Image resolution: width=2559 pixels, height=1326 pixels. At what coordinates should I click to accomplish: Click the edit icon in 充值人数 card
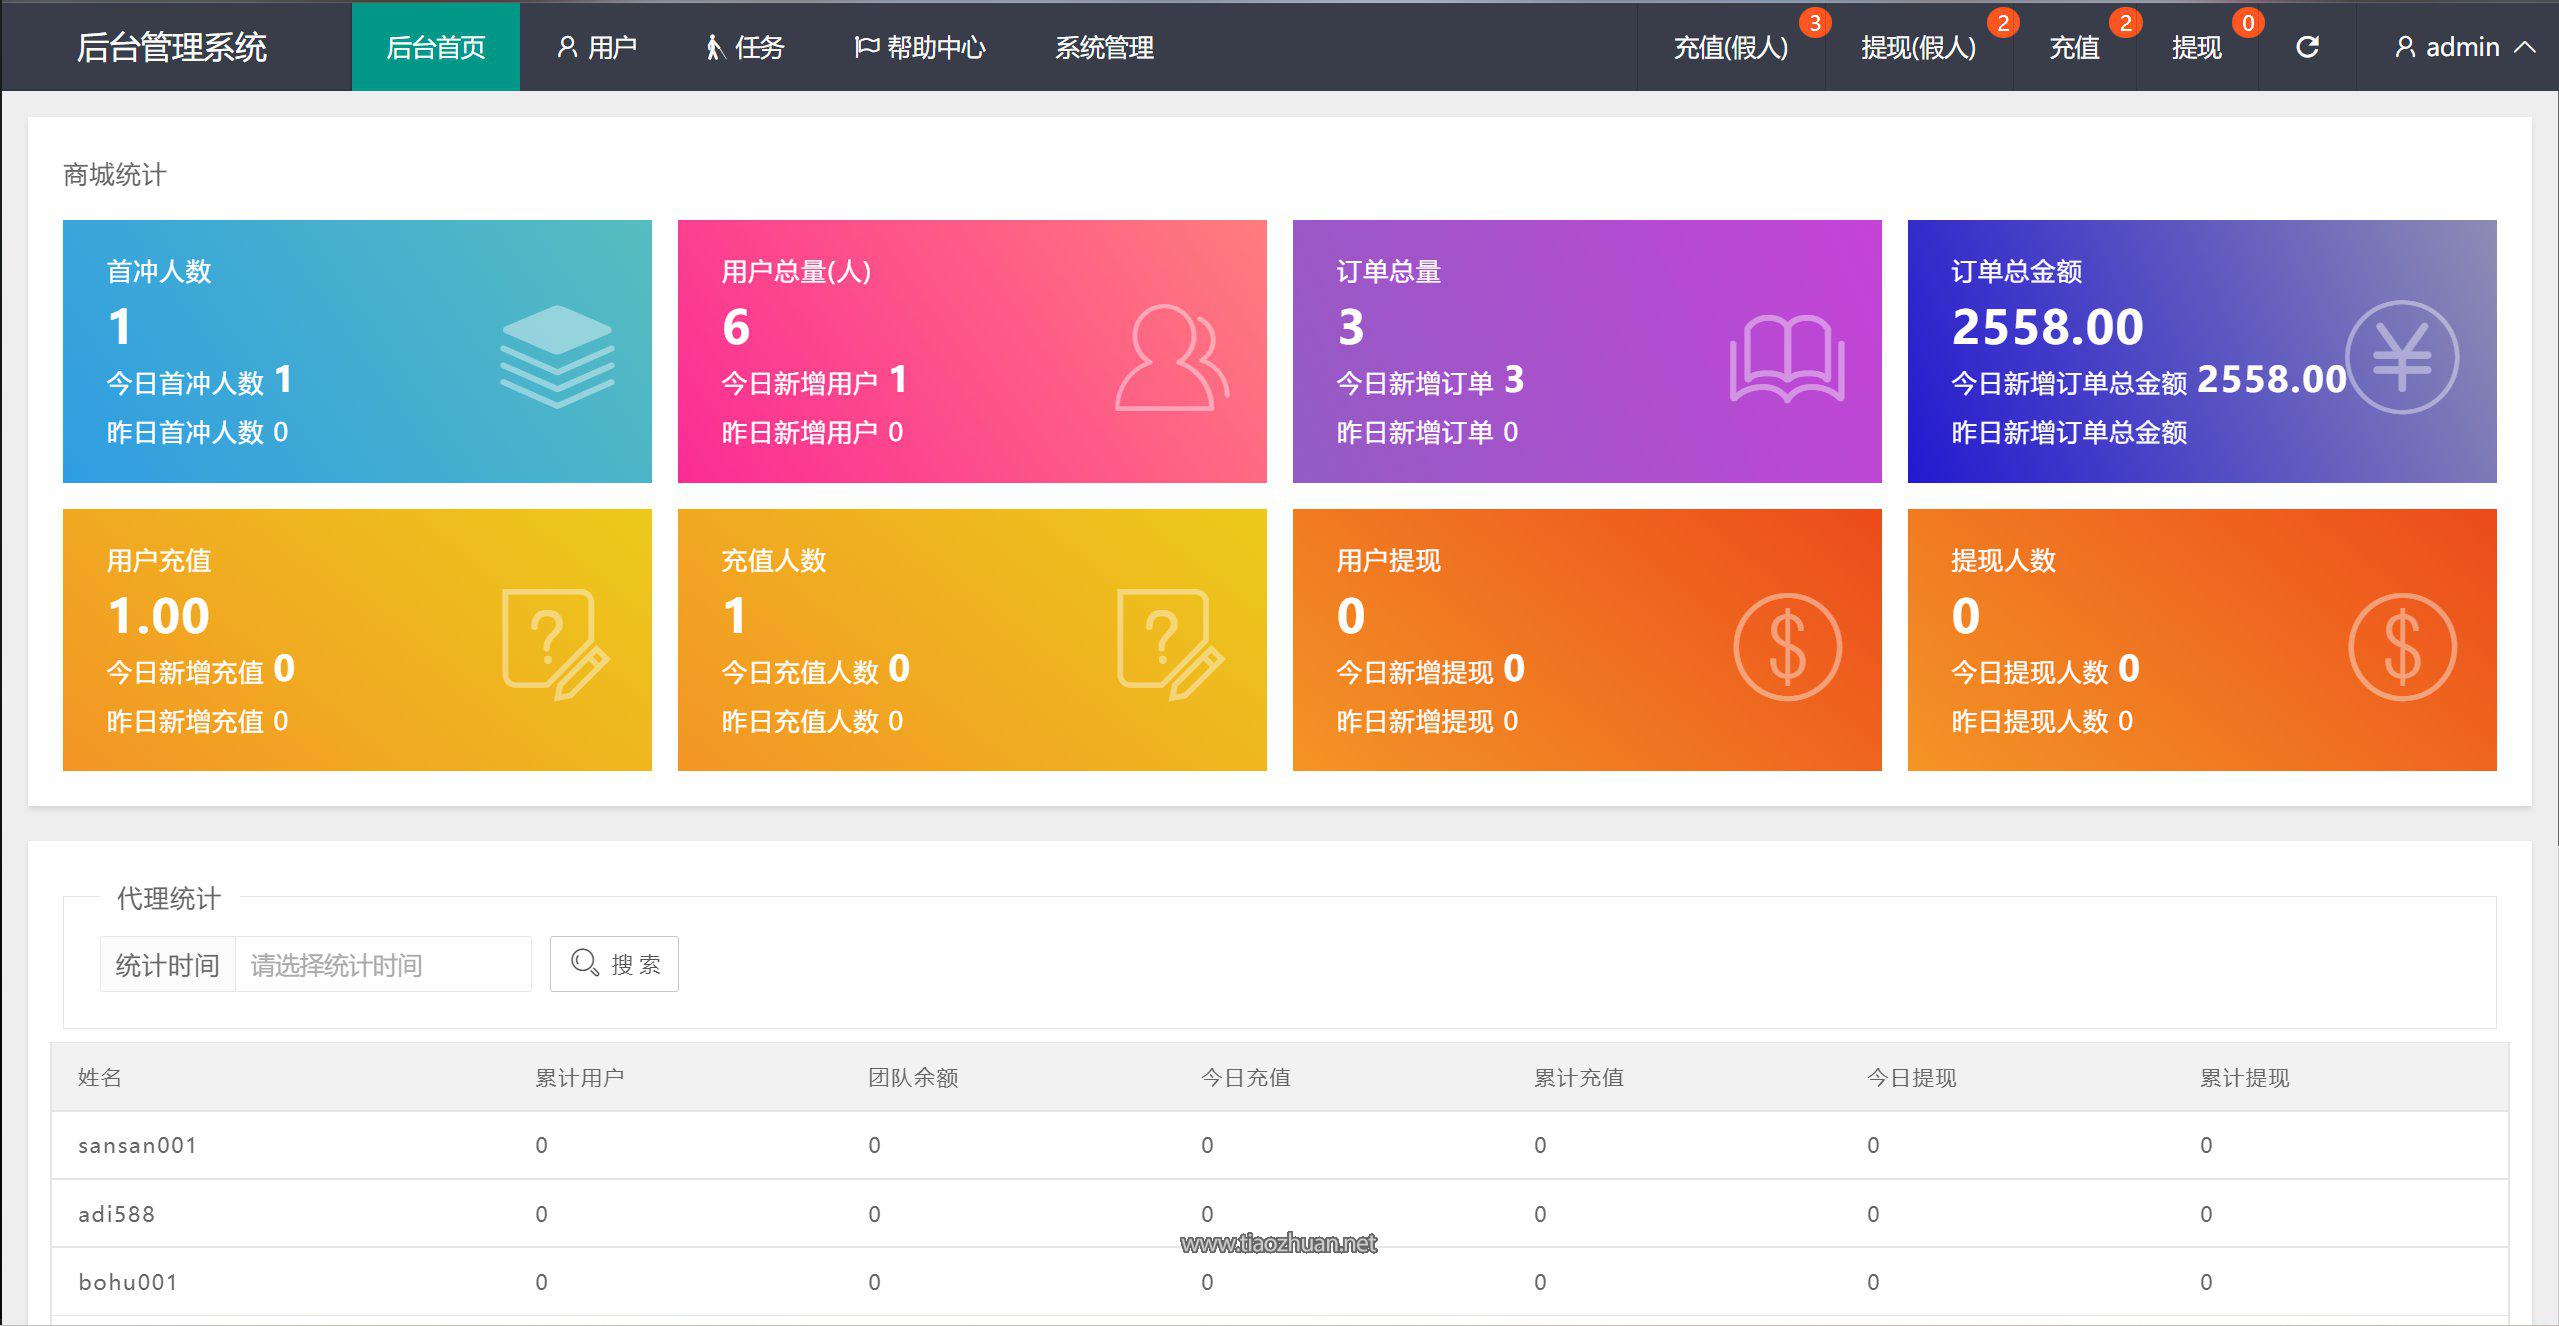pyautogui.click(x=1170, y=644)
